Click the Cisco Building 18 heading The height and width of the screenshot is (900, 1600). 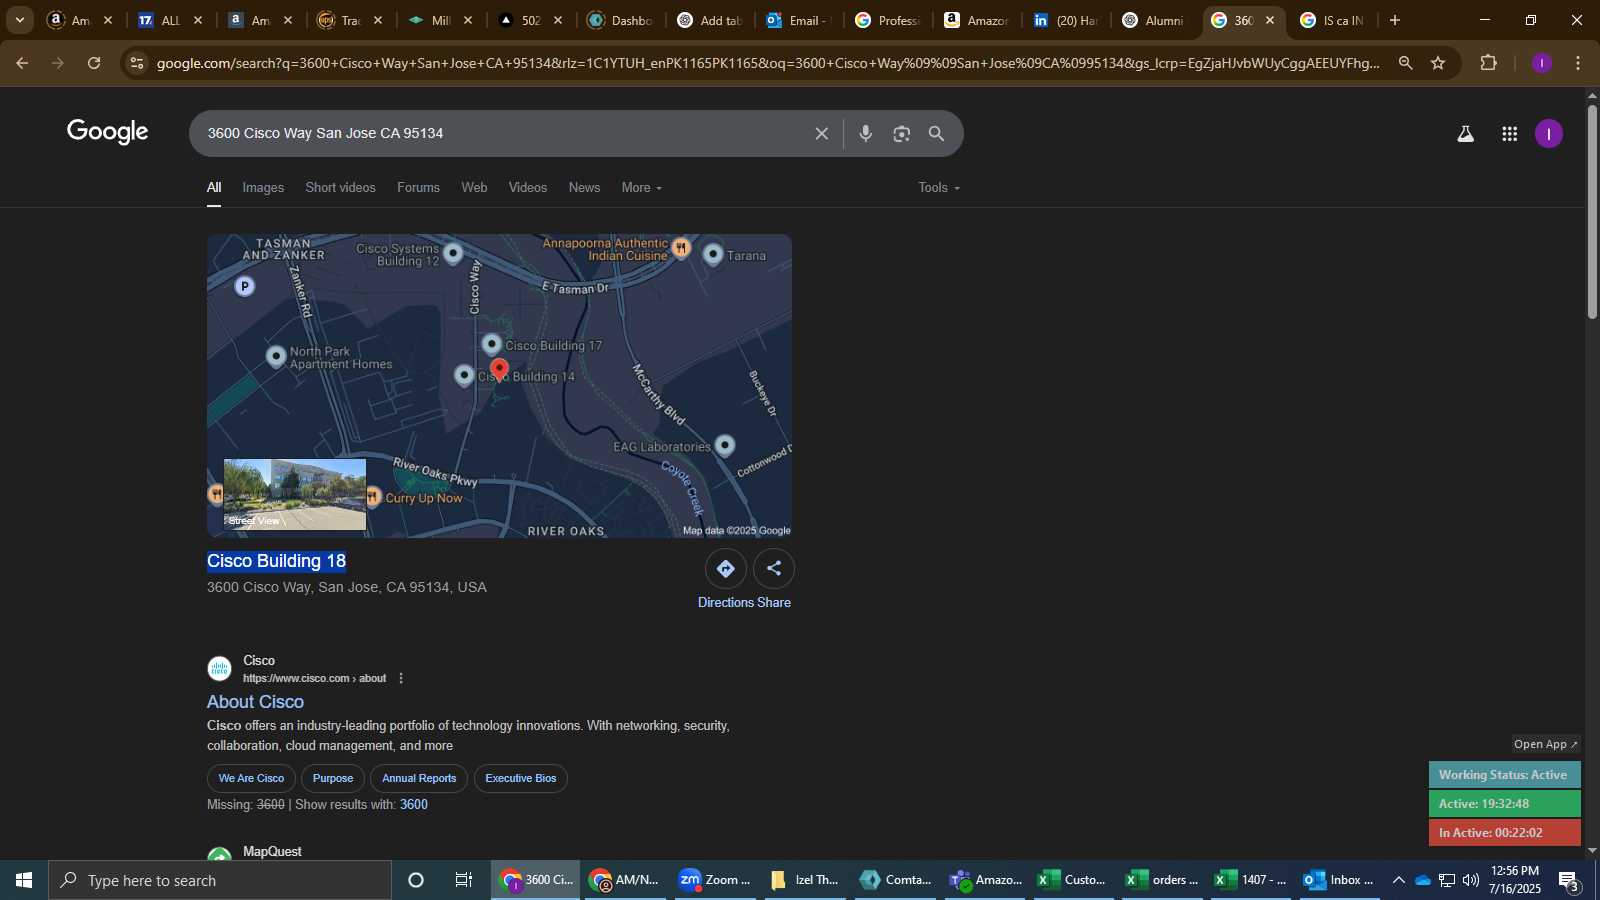tap(277, 561)
